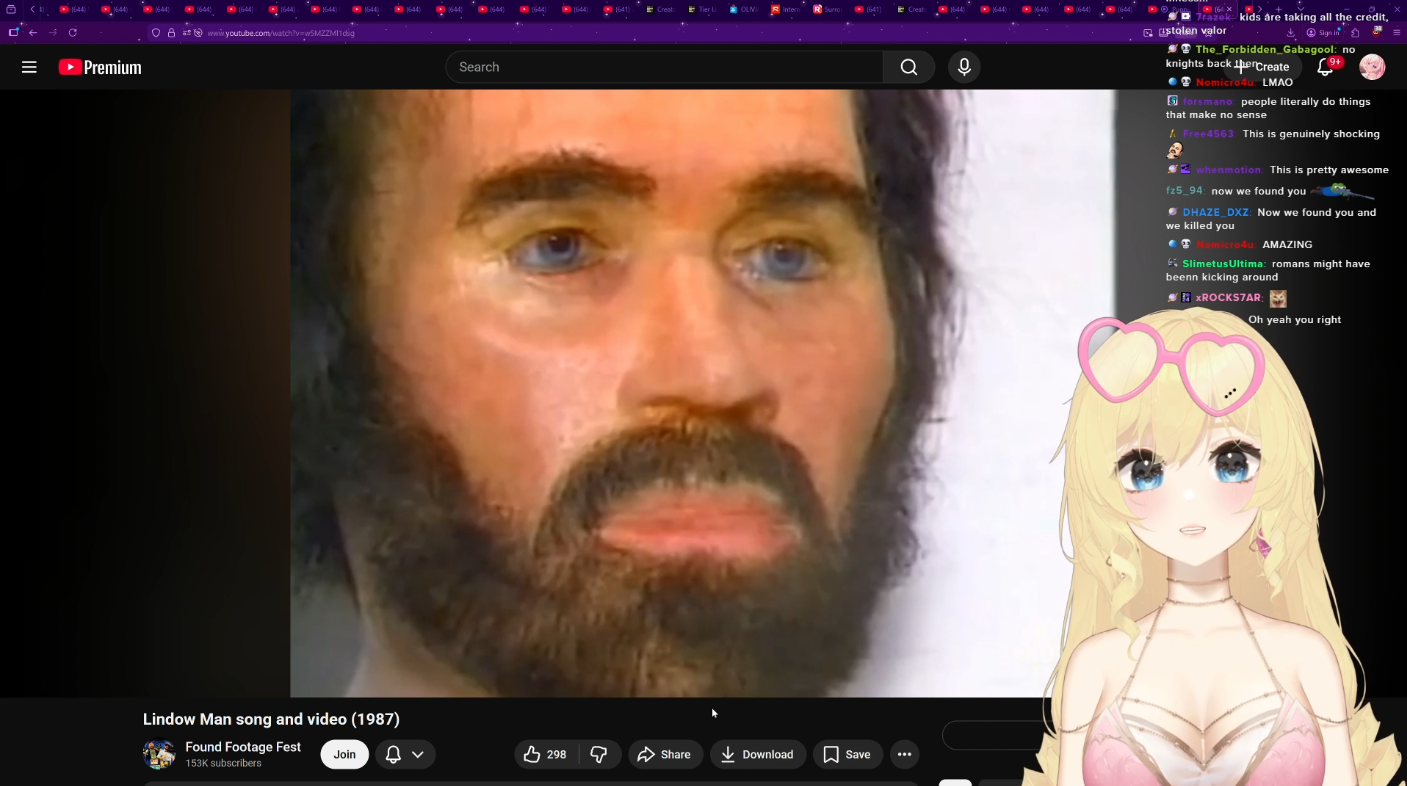The height and width of the screenshot is (786, 1407).
Task: Go forward in the browser
Action: pyautogui.click(x=53, y=33)
